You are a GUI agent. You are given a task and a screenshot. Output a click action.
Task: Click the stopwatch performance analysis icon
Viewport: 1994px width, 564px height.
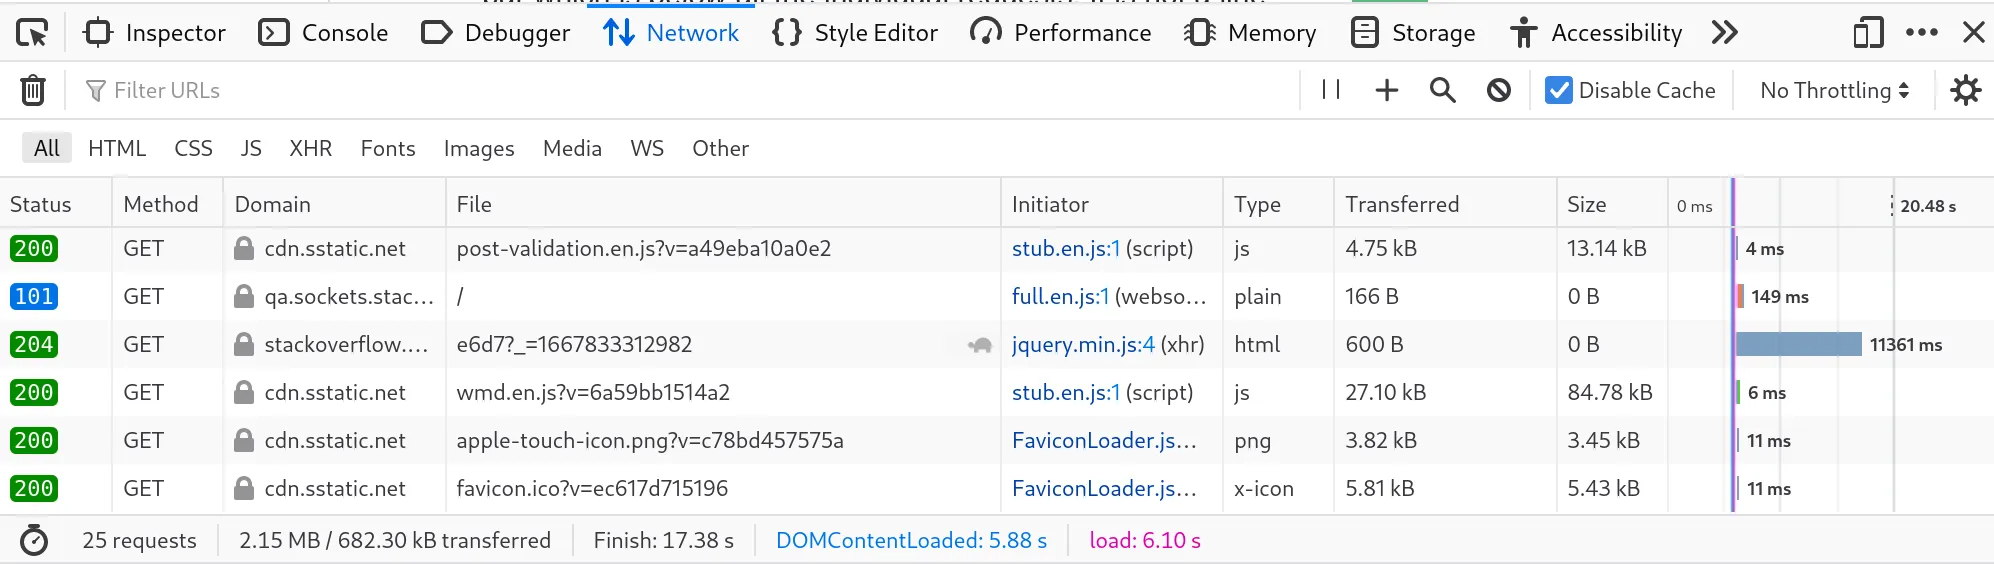click(34, 541)
